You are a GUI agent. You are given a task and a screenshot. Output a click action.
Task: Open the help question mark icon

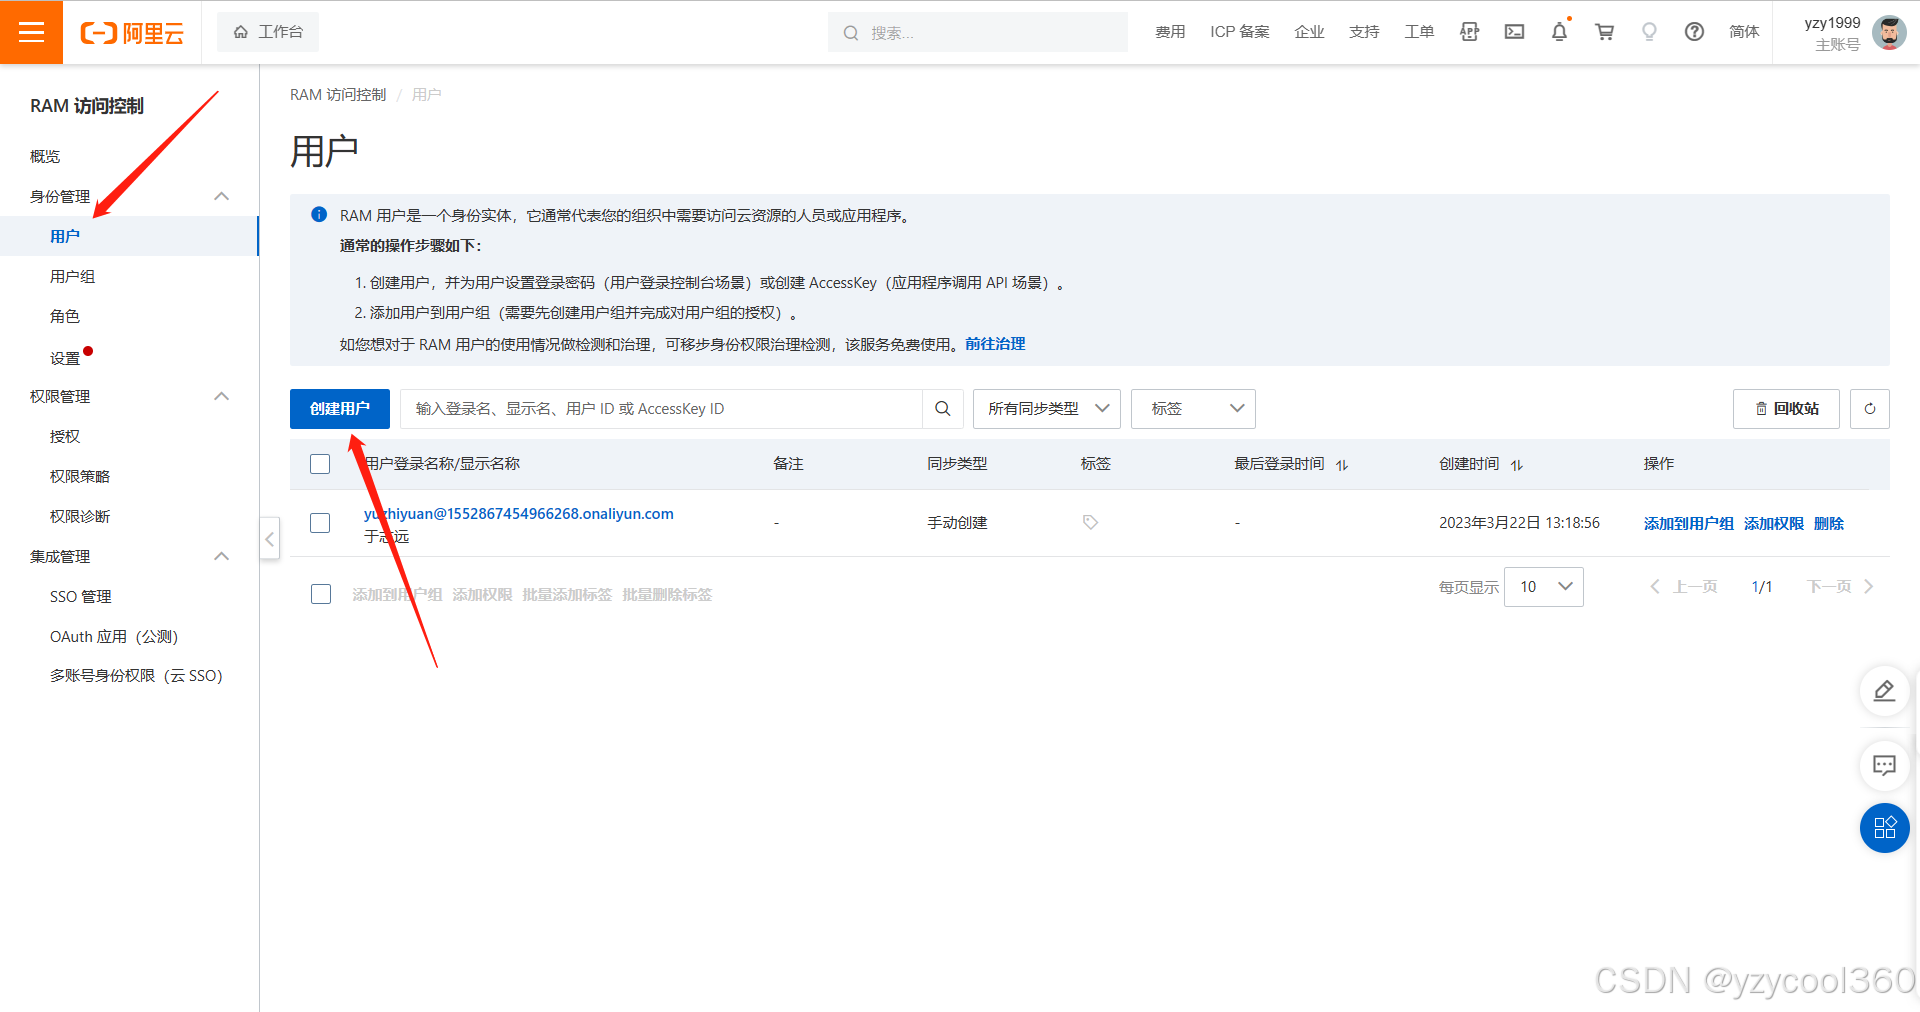tap(1694, 32)
